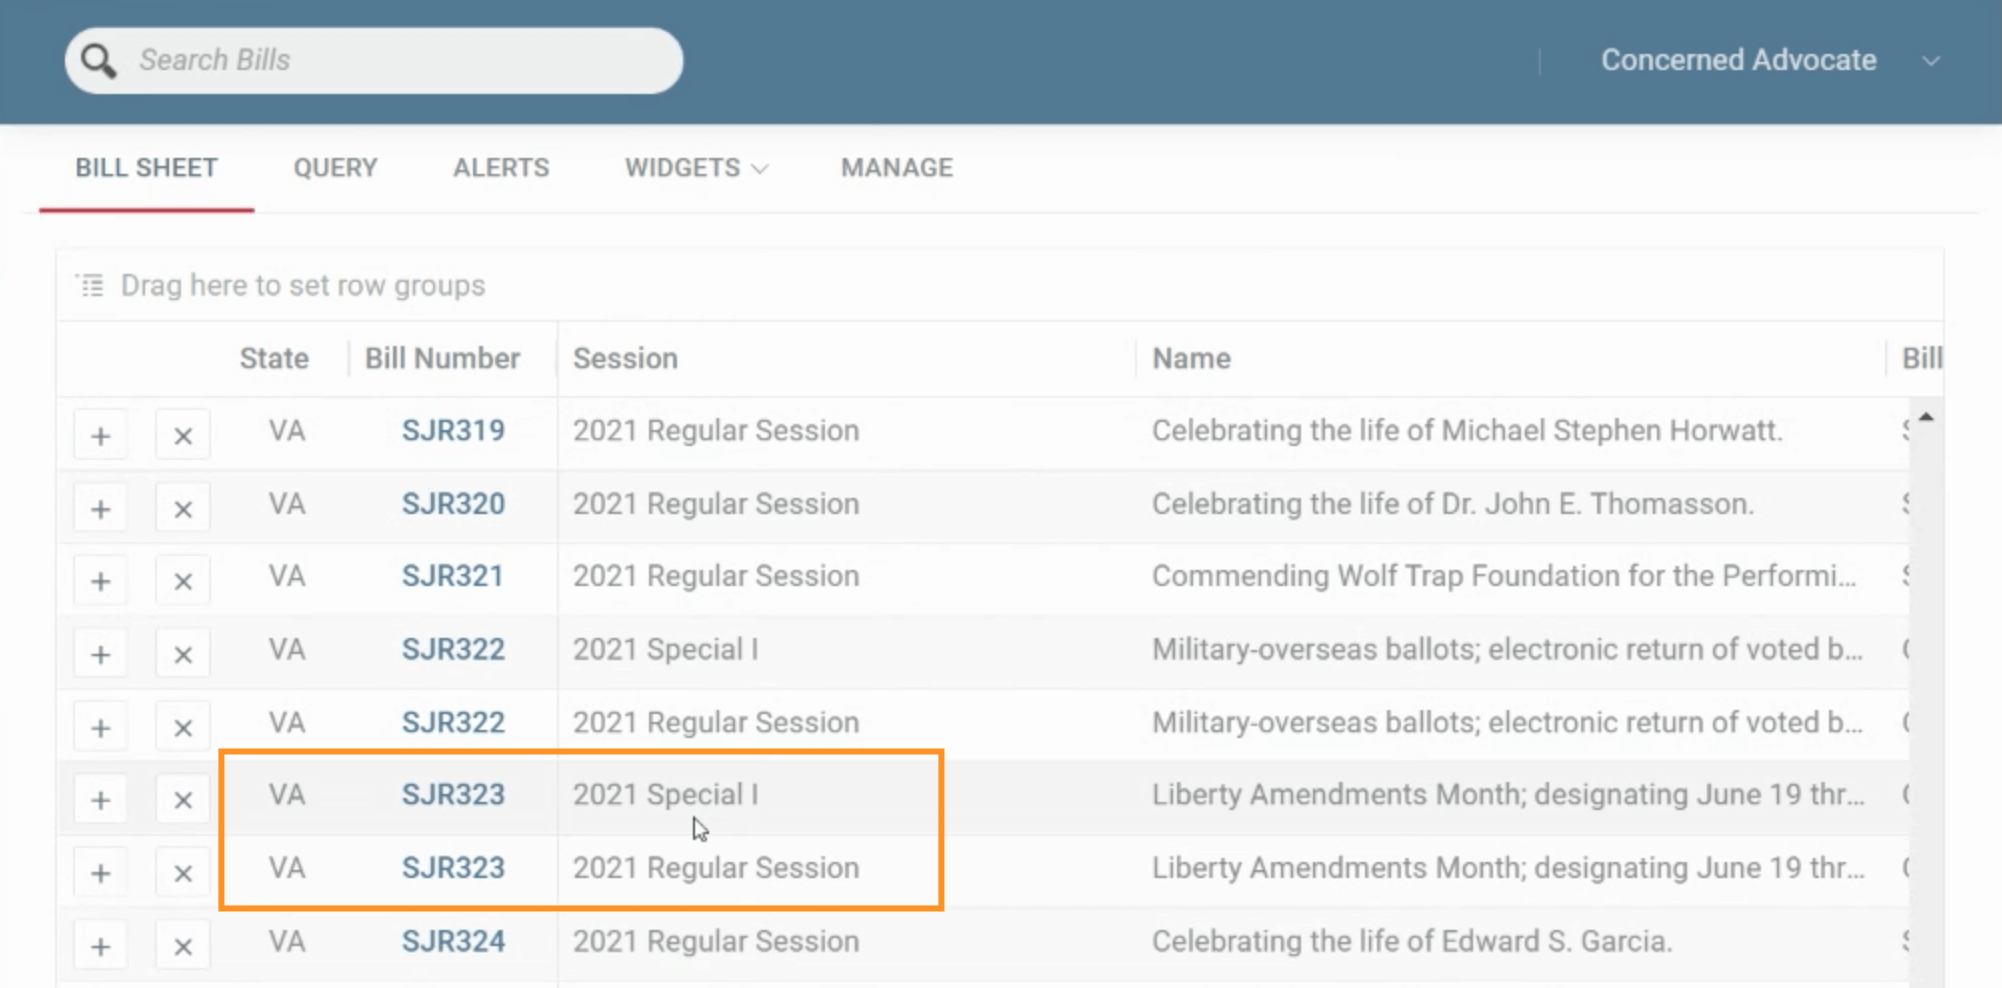Open the ALERTS tab

(501, 168)
